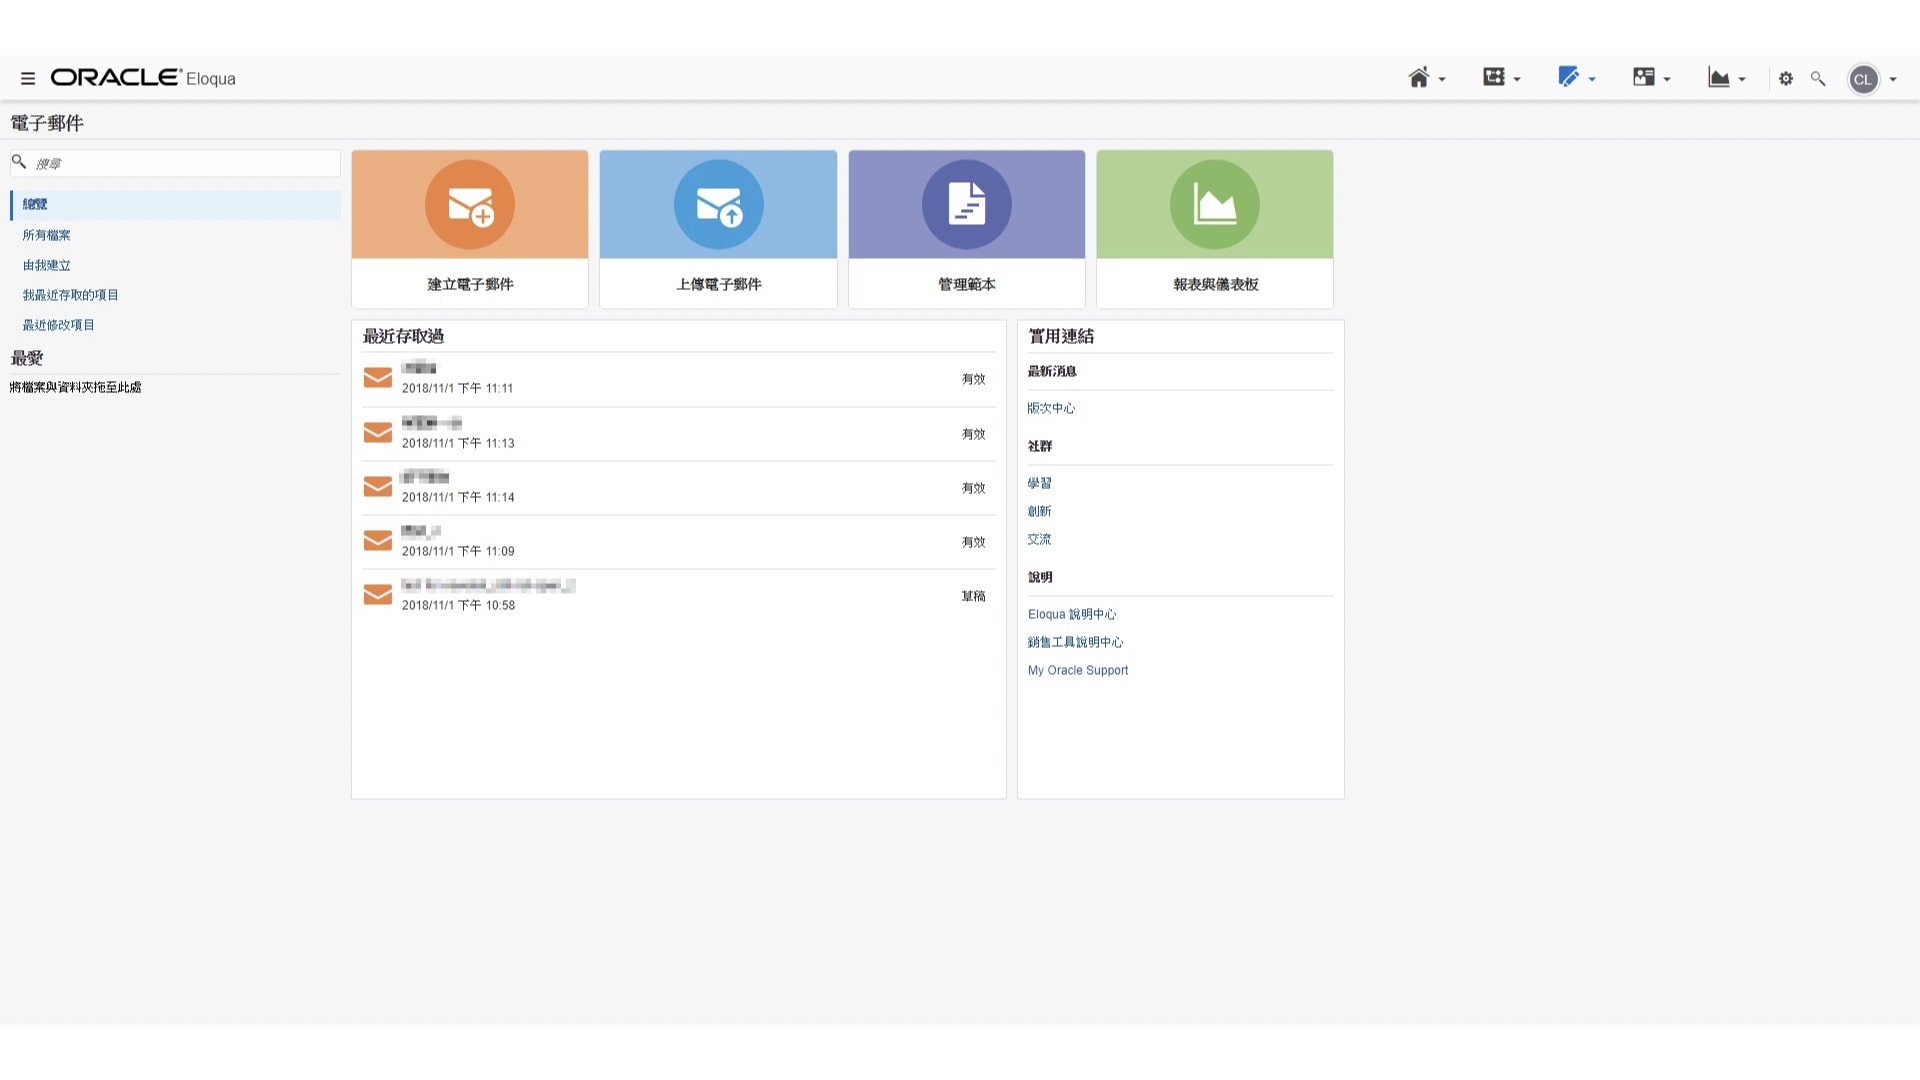
Task: Open the My Oracle Support link
Action: (1077, 670)
